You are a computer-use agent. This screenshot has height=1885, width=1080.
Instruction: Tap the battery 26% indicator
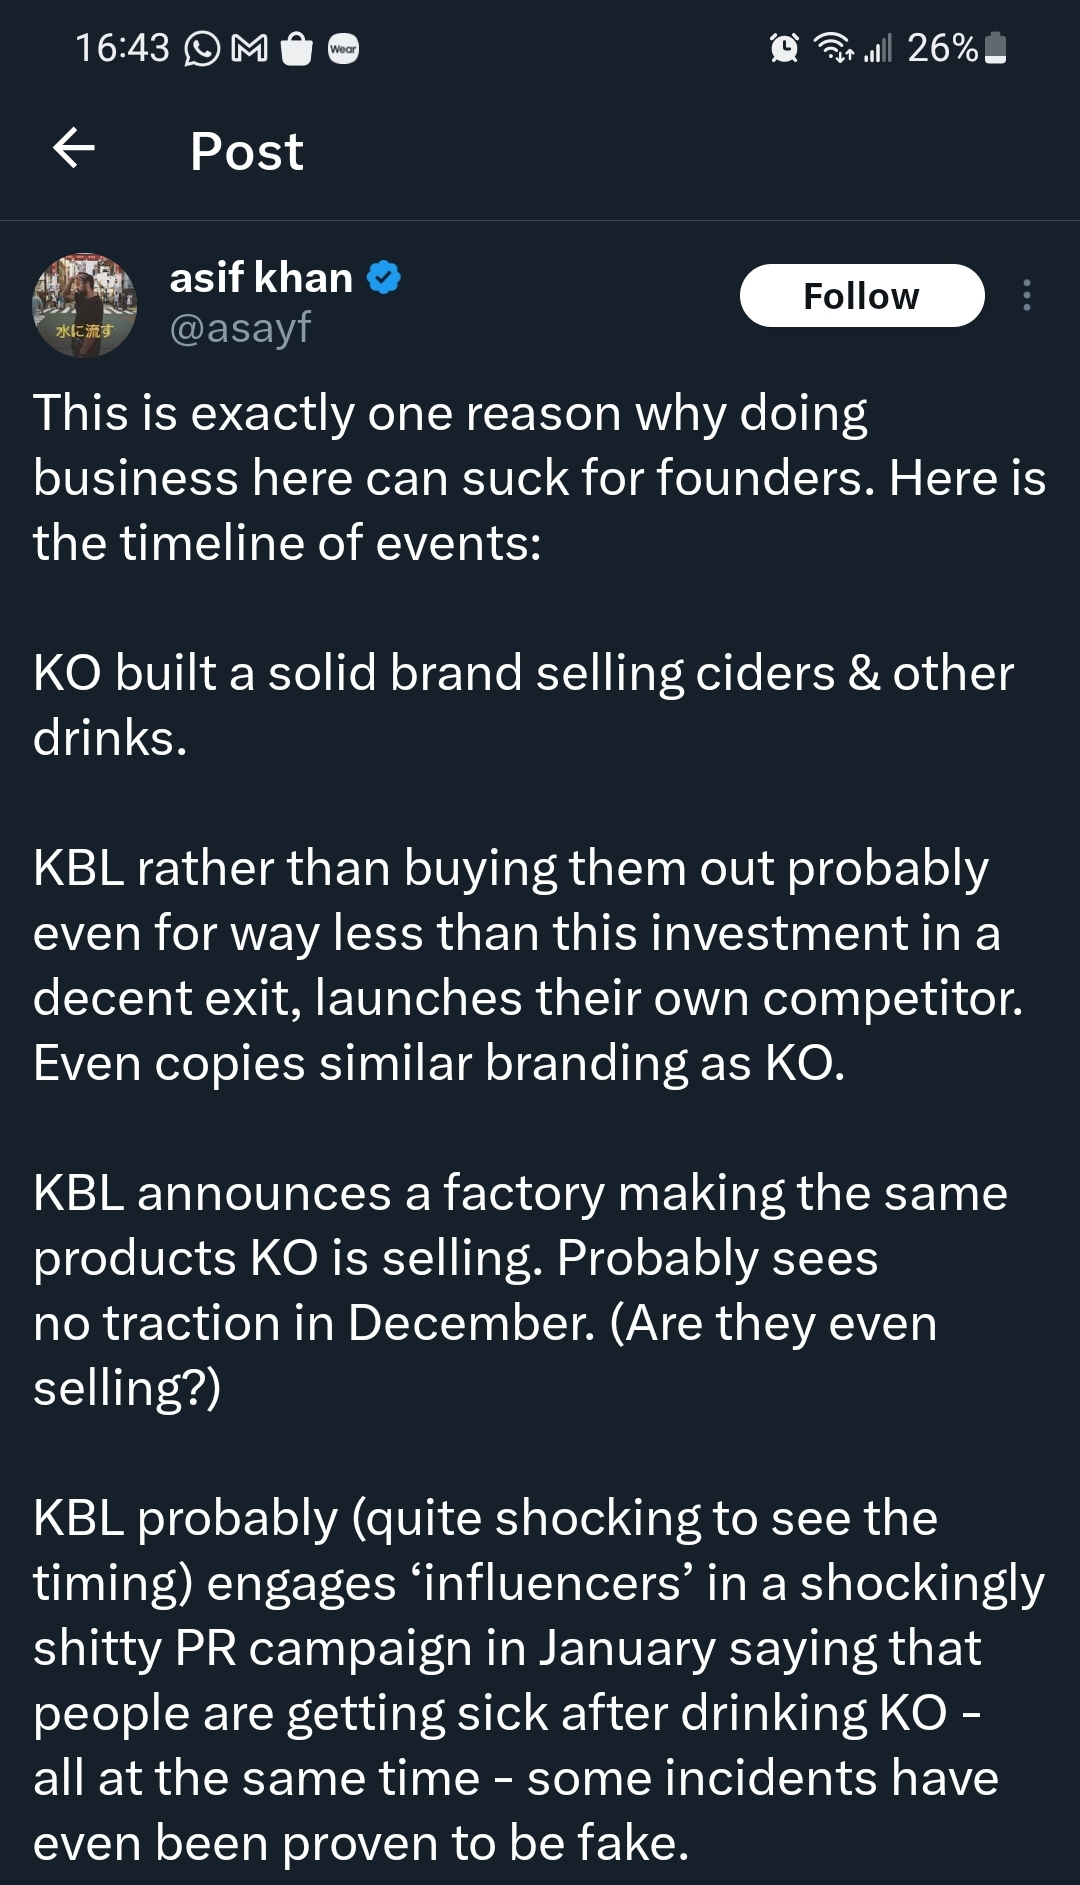pos(956,47)
